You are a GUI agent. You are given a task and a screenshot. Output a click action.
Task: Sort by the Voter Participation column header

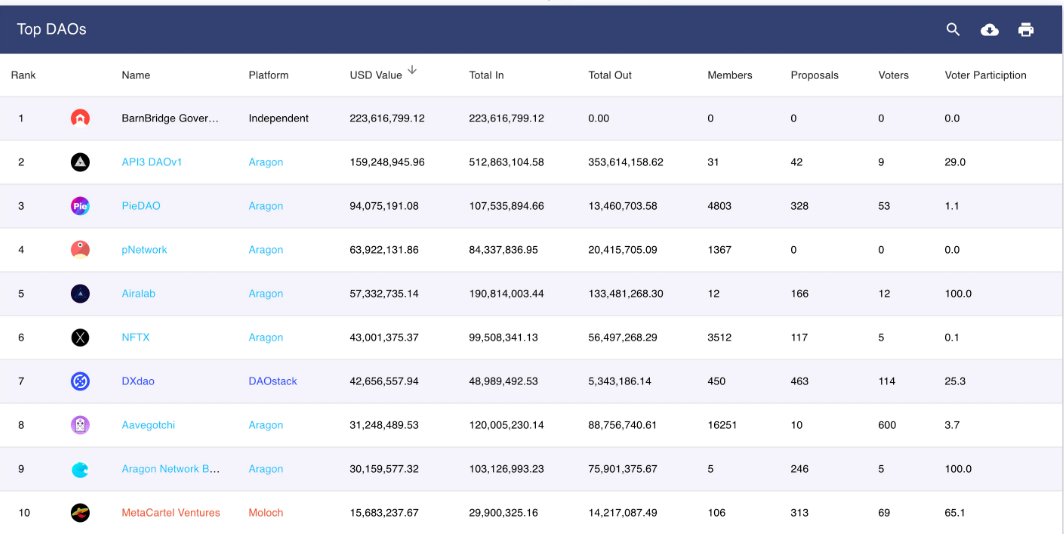985,75
